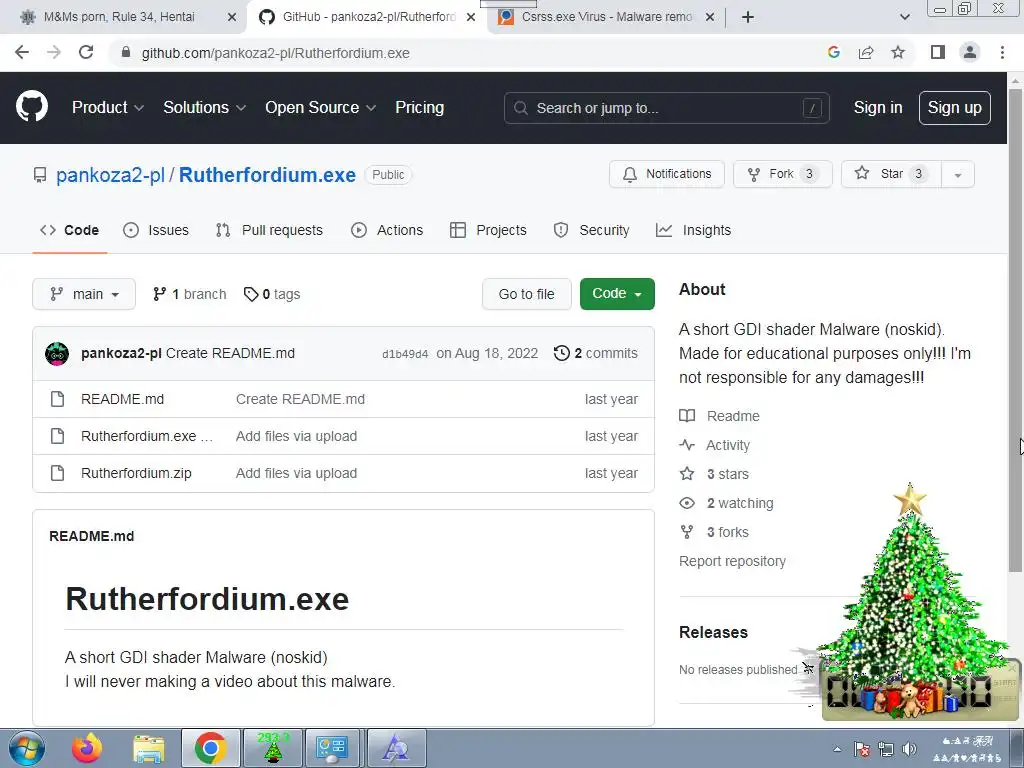Open the tab search chevron

pyautogui.click(x=904, y=17)
